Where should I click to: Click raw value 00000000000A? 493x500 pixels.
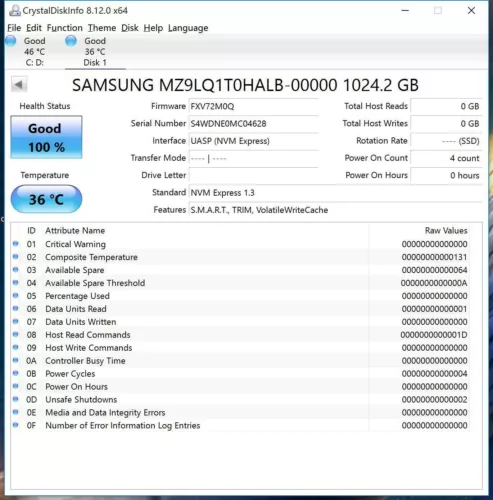pyautogui.click(x=434, y=283)
